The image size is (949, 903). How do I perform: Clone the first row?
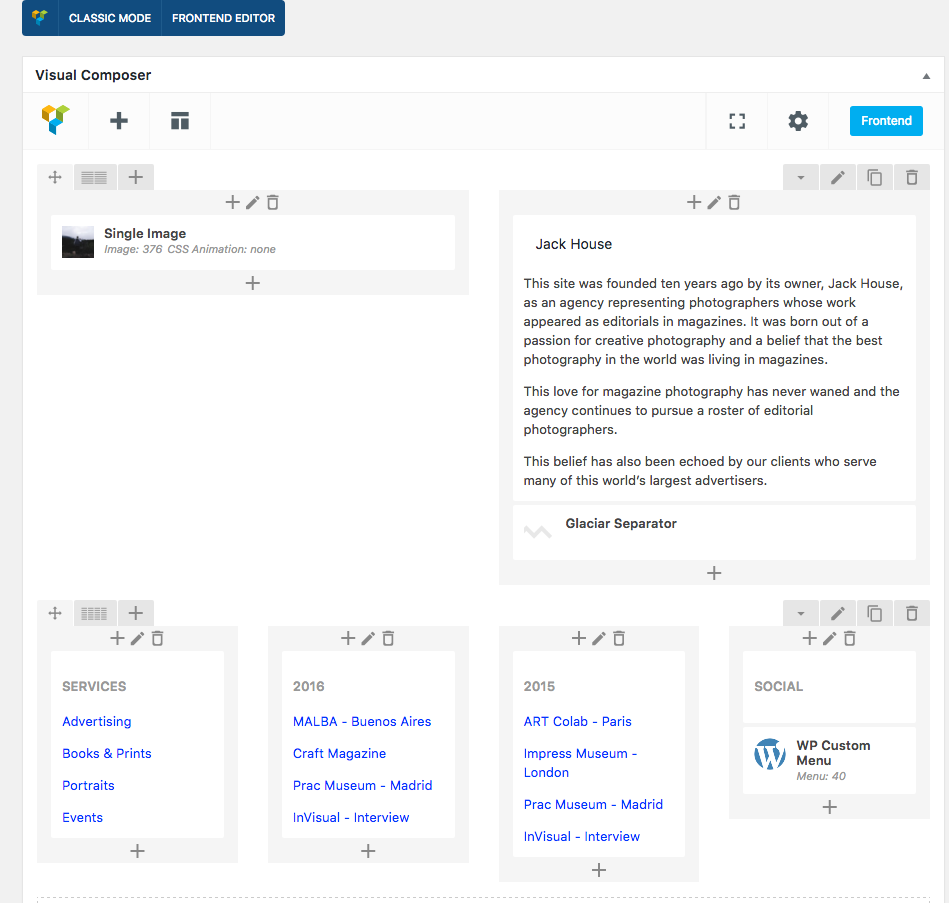875,177
